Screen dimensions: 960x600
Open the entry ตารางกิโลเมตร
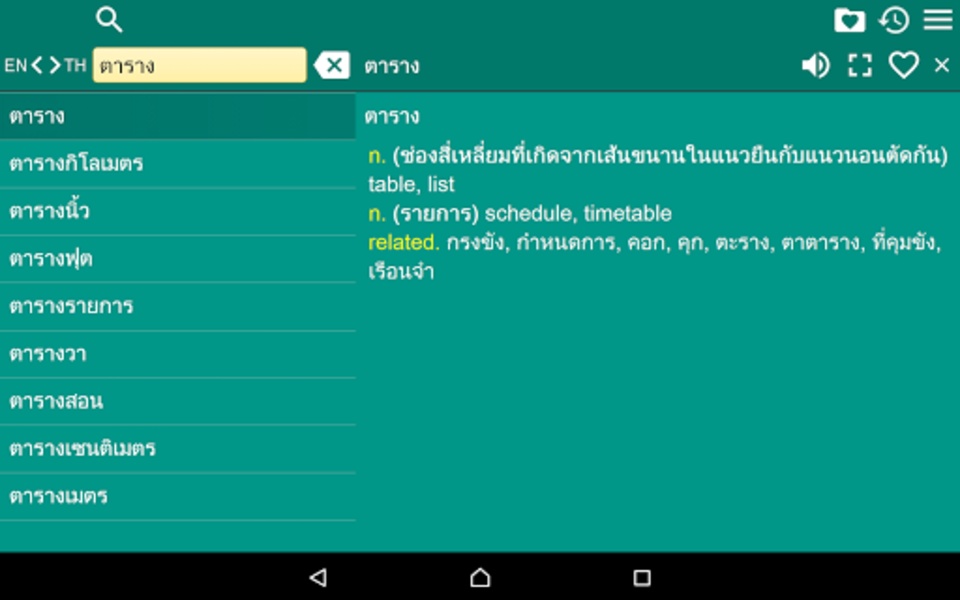(178, 163)
